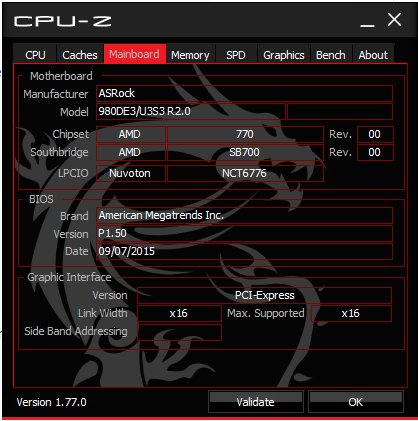
Task: Minimize the CPU-Z window
Action: tap(367, 21)
